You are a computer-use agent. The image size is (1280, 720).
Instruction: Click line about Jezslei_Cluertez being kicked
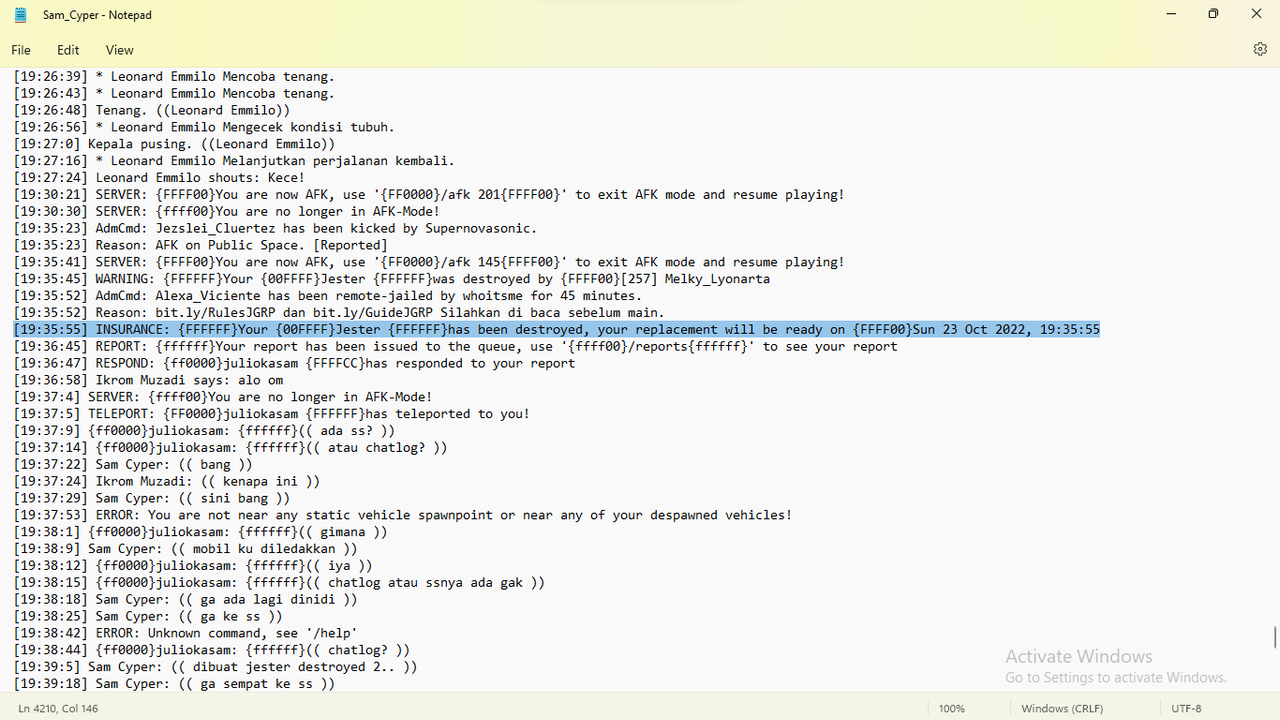pyautogui.click(x=275, y=228)
